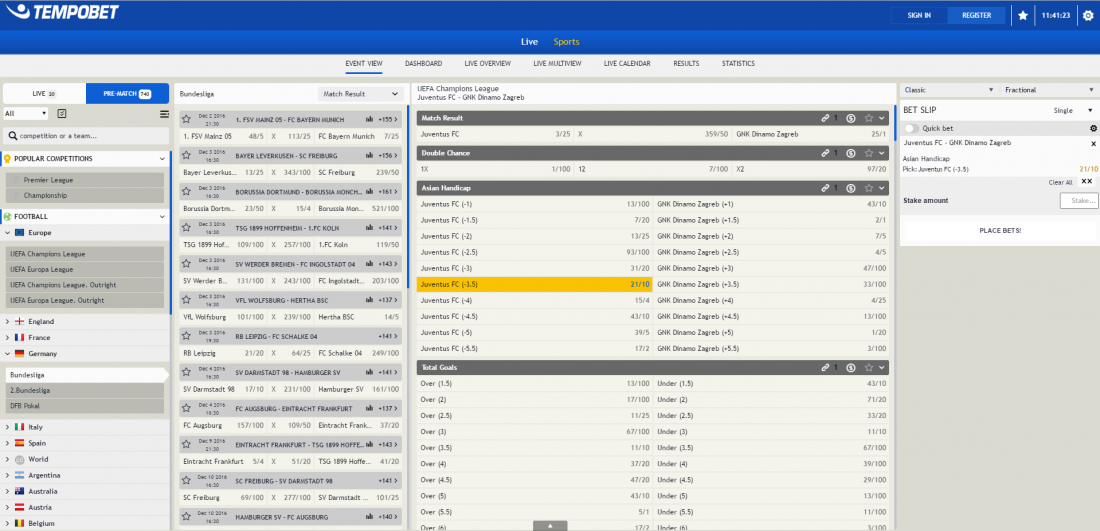
Task: Click the Popular Competitions trophy icon
Action: [x=8, y=159]
